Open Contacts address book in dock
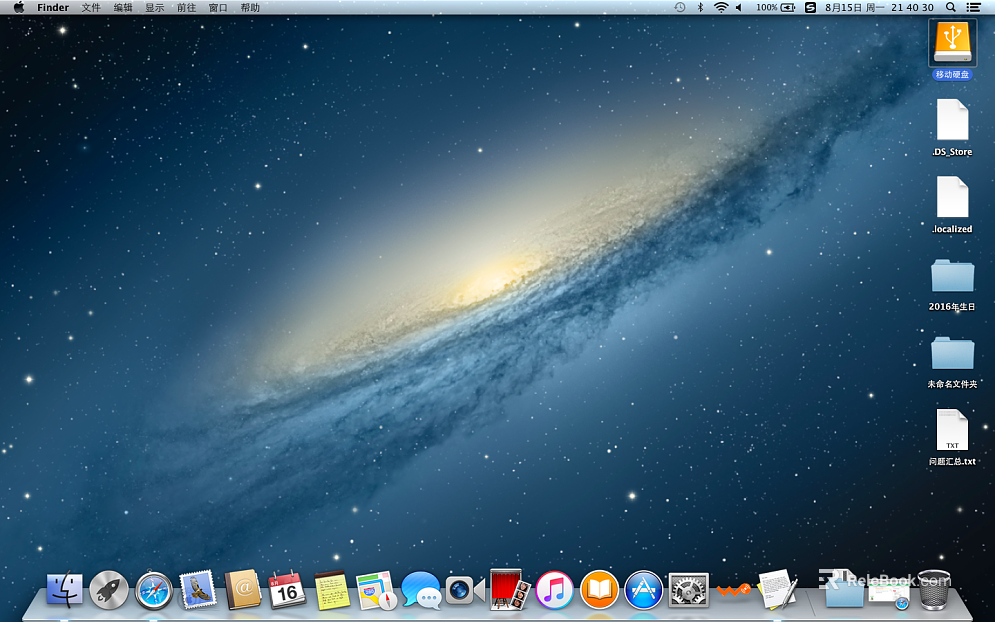Image resolution: width=995 pixels, height=622 pixels. point(242,590)
